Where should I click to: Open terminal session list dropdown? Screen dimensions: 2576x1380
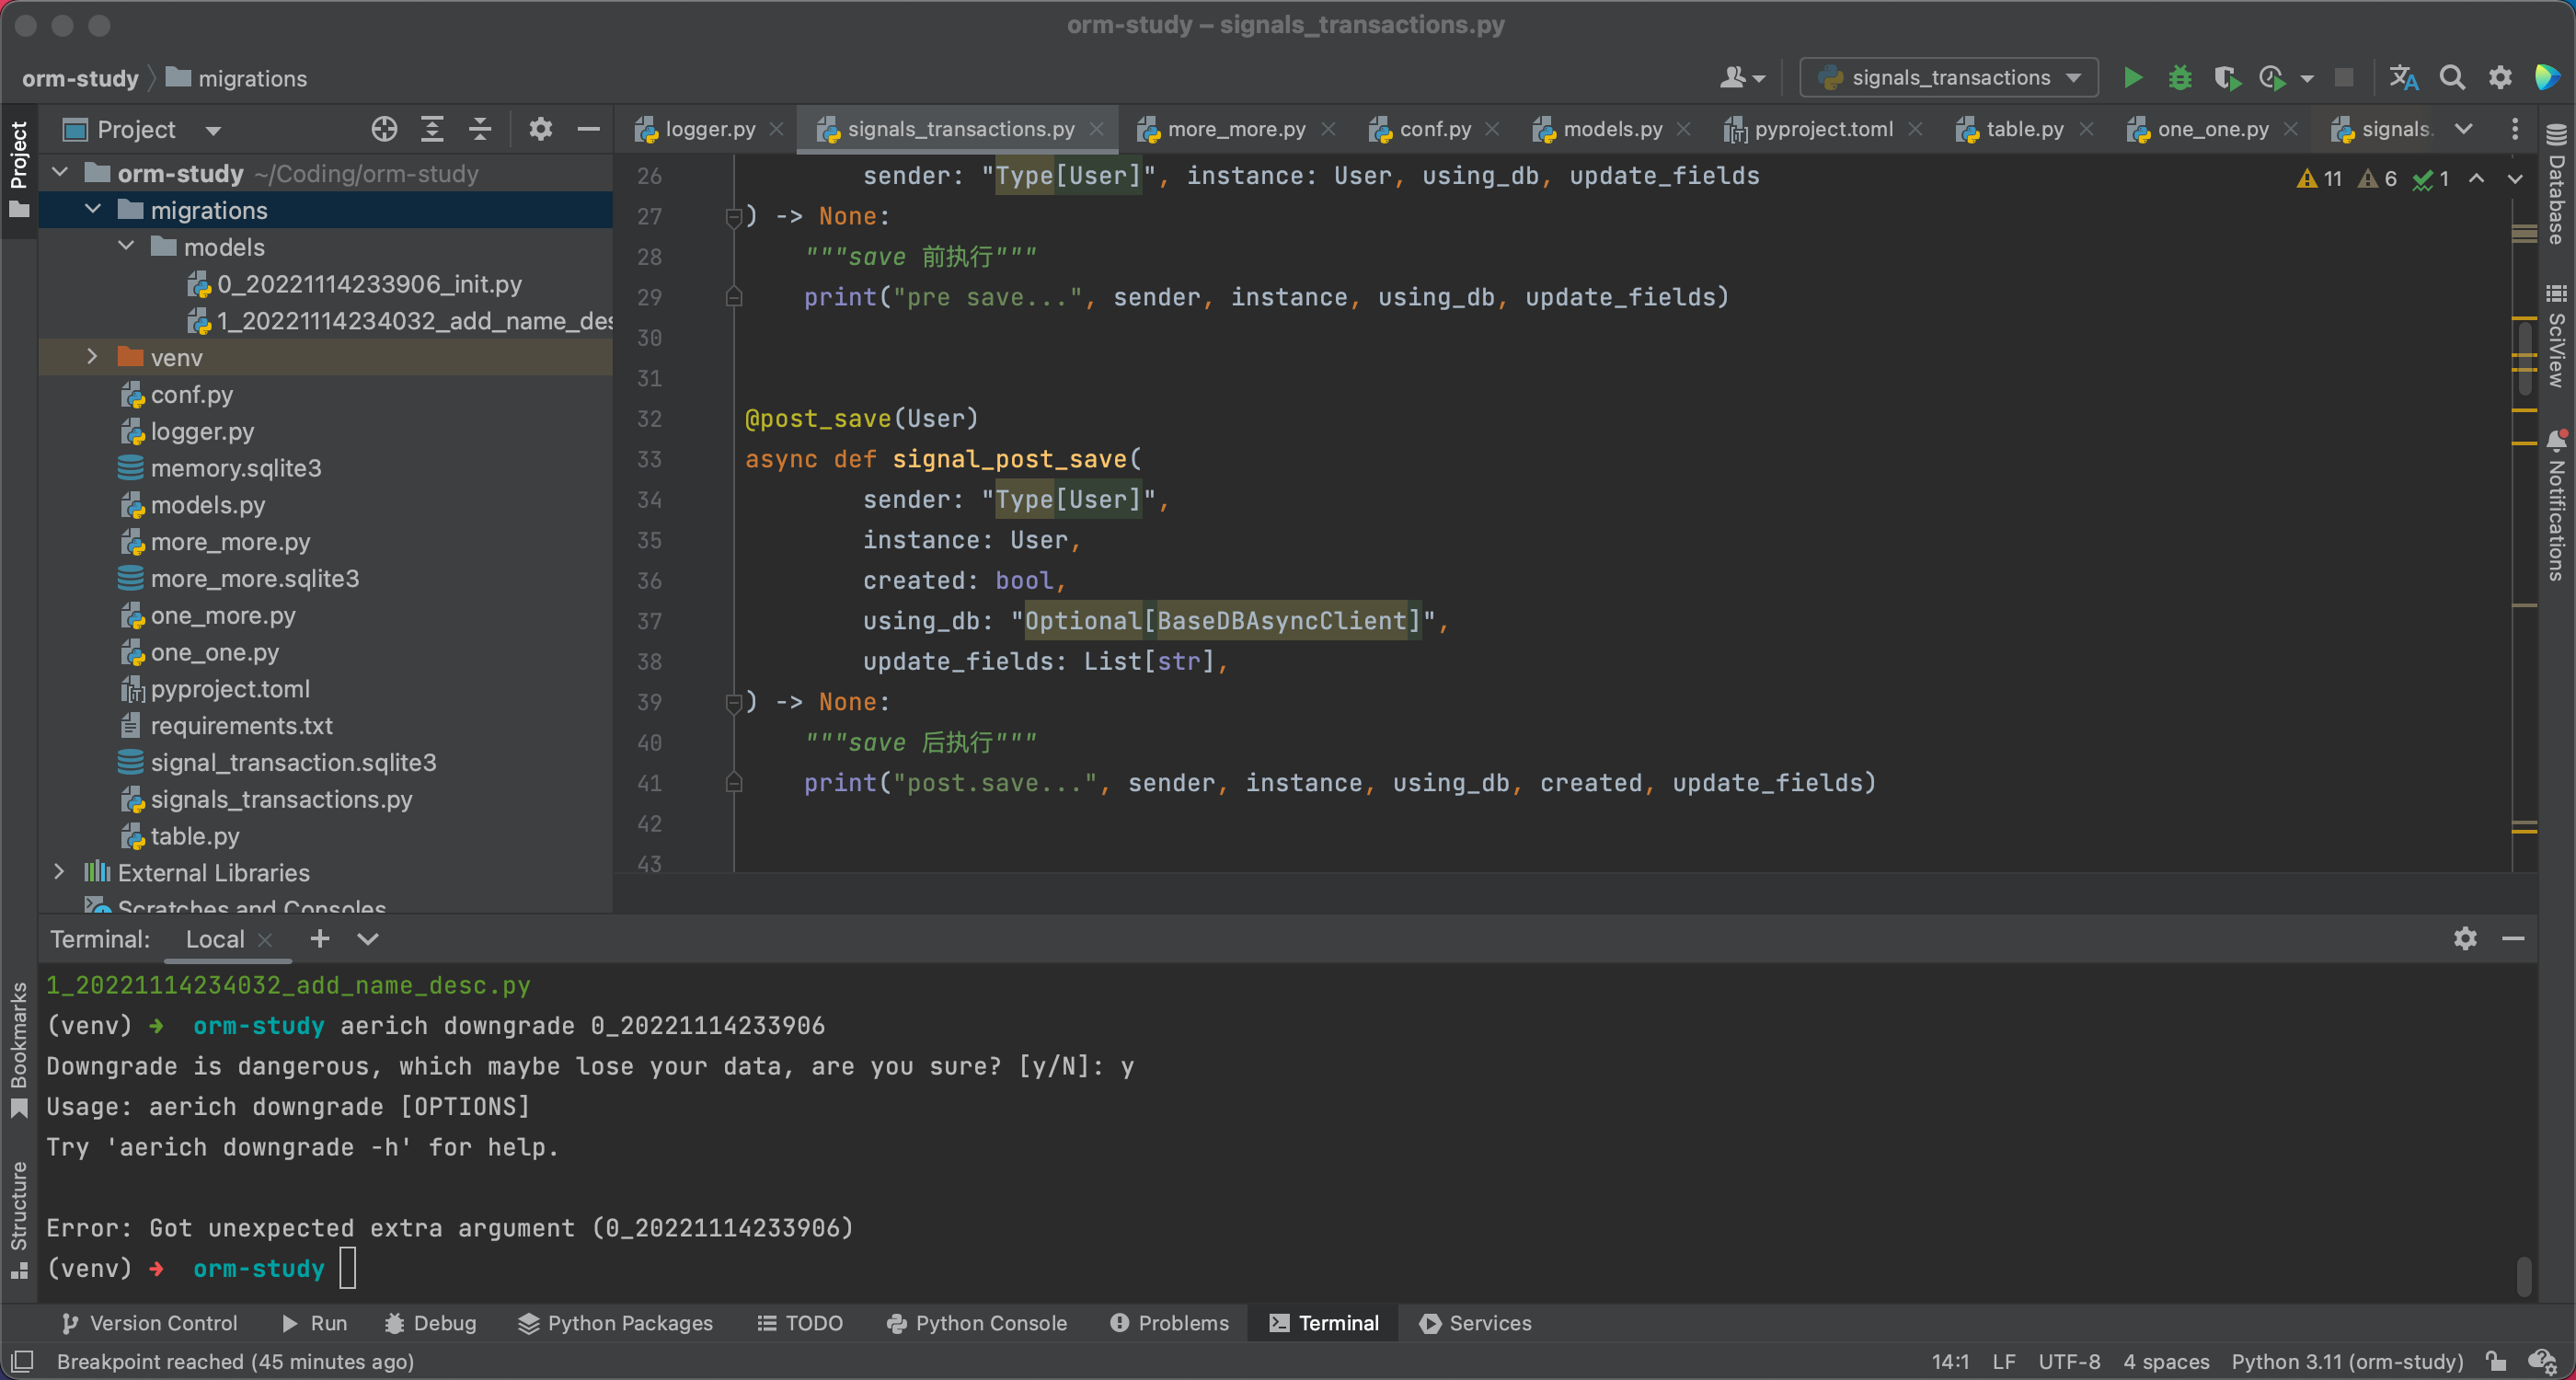(368, 938)
